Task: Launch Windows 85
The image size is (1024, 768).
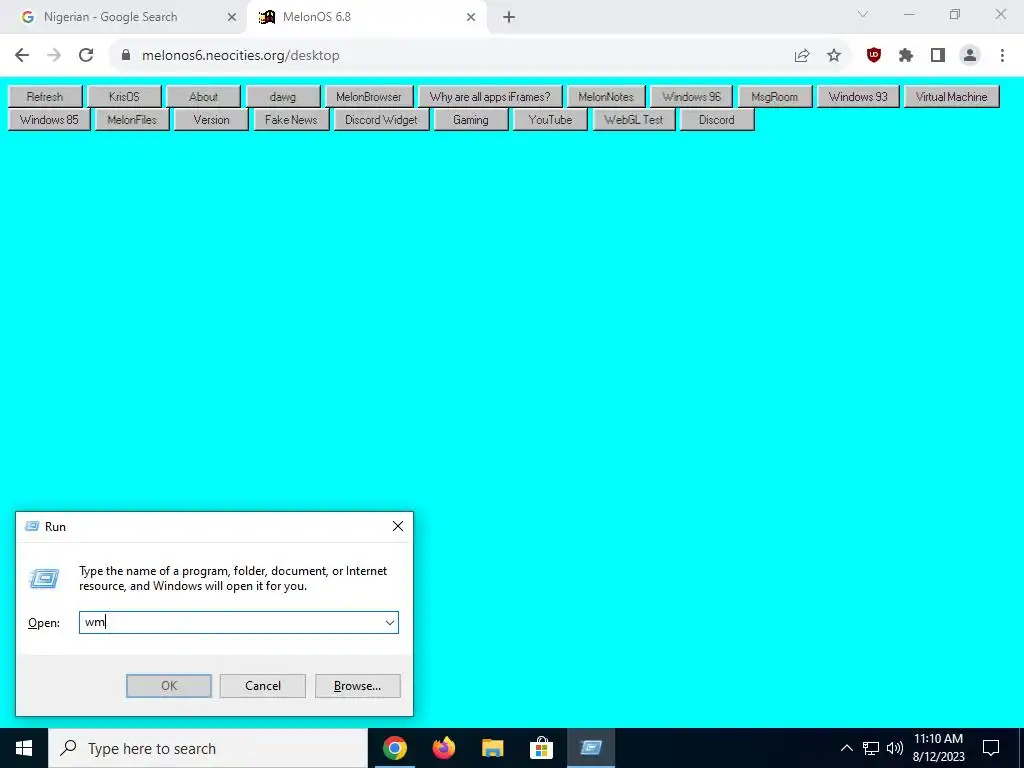Action: coord(49,120)
